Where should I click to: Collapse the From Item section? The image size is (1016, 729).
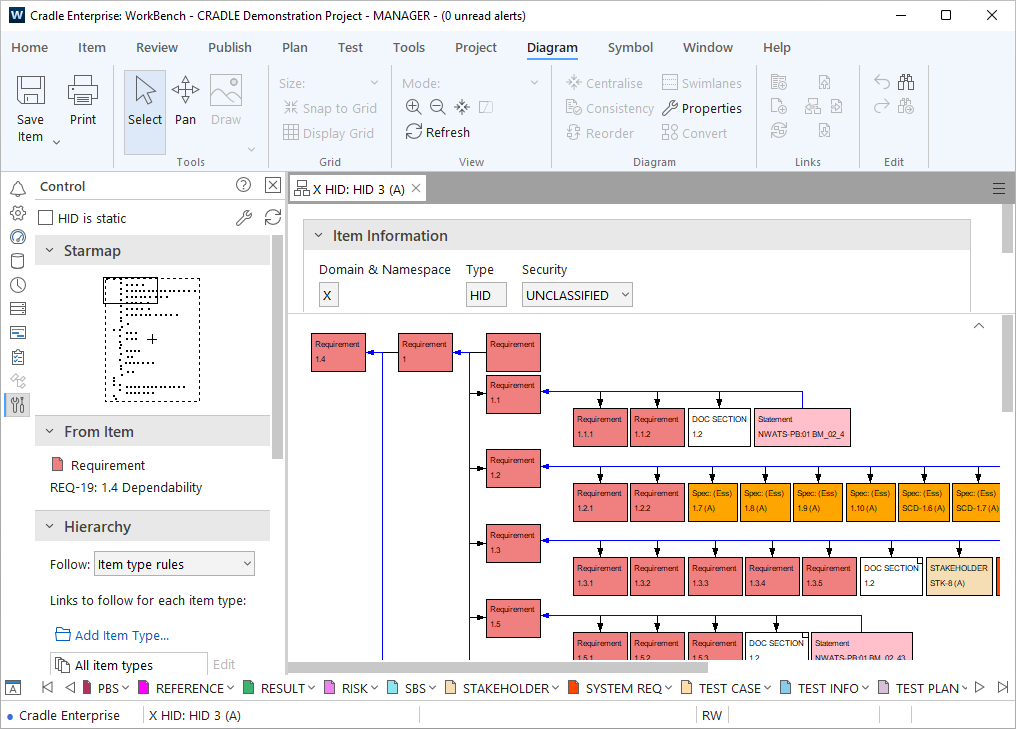tap(49, 431)
